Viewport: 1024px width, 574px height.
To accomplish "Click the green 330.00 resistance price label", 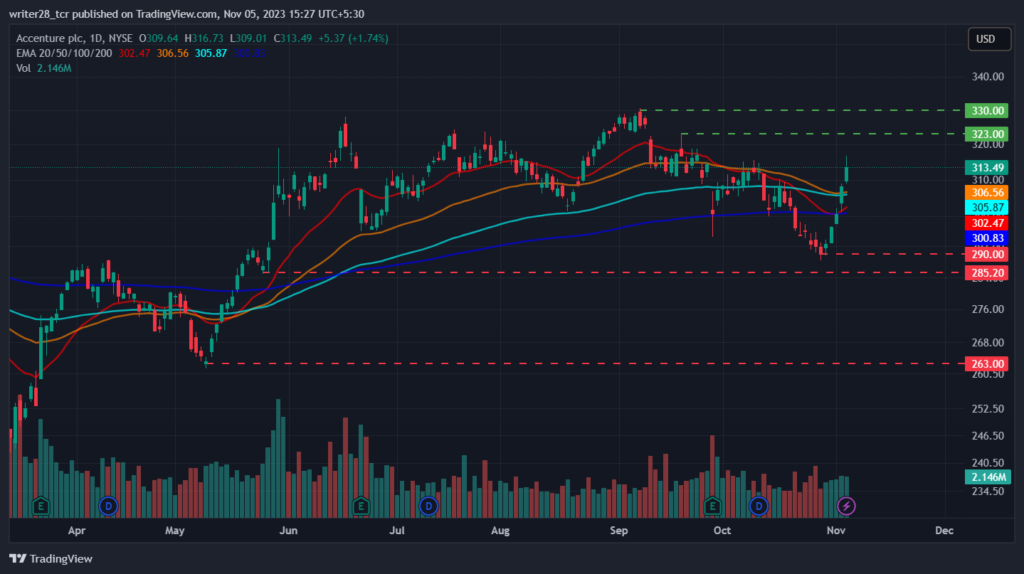I will 987,110.
